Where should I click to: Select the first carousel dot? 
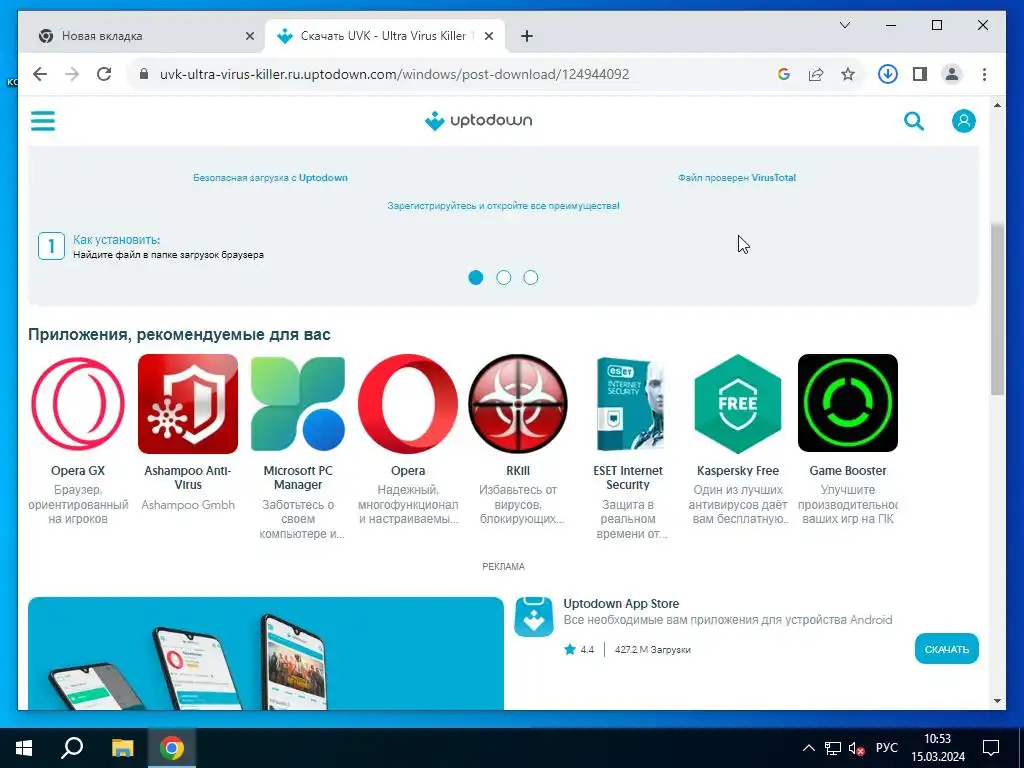(x=476, y=278)
